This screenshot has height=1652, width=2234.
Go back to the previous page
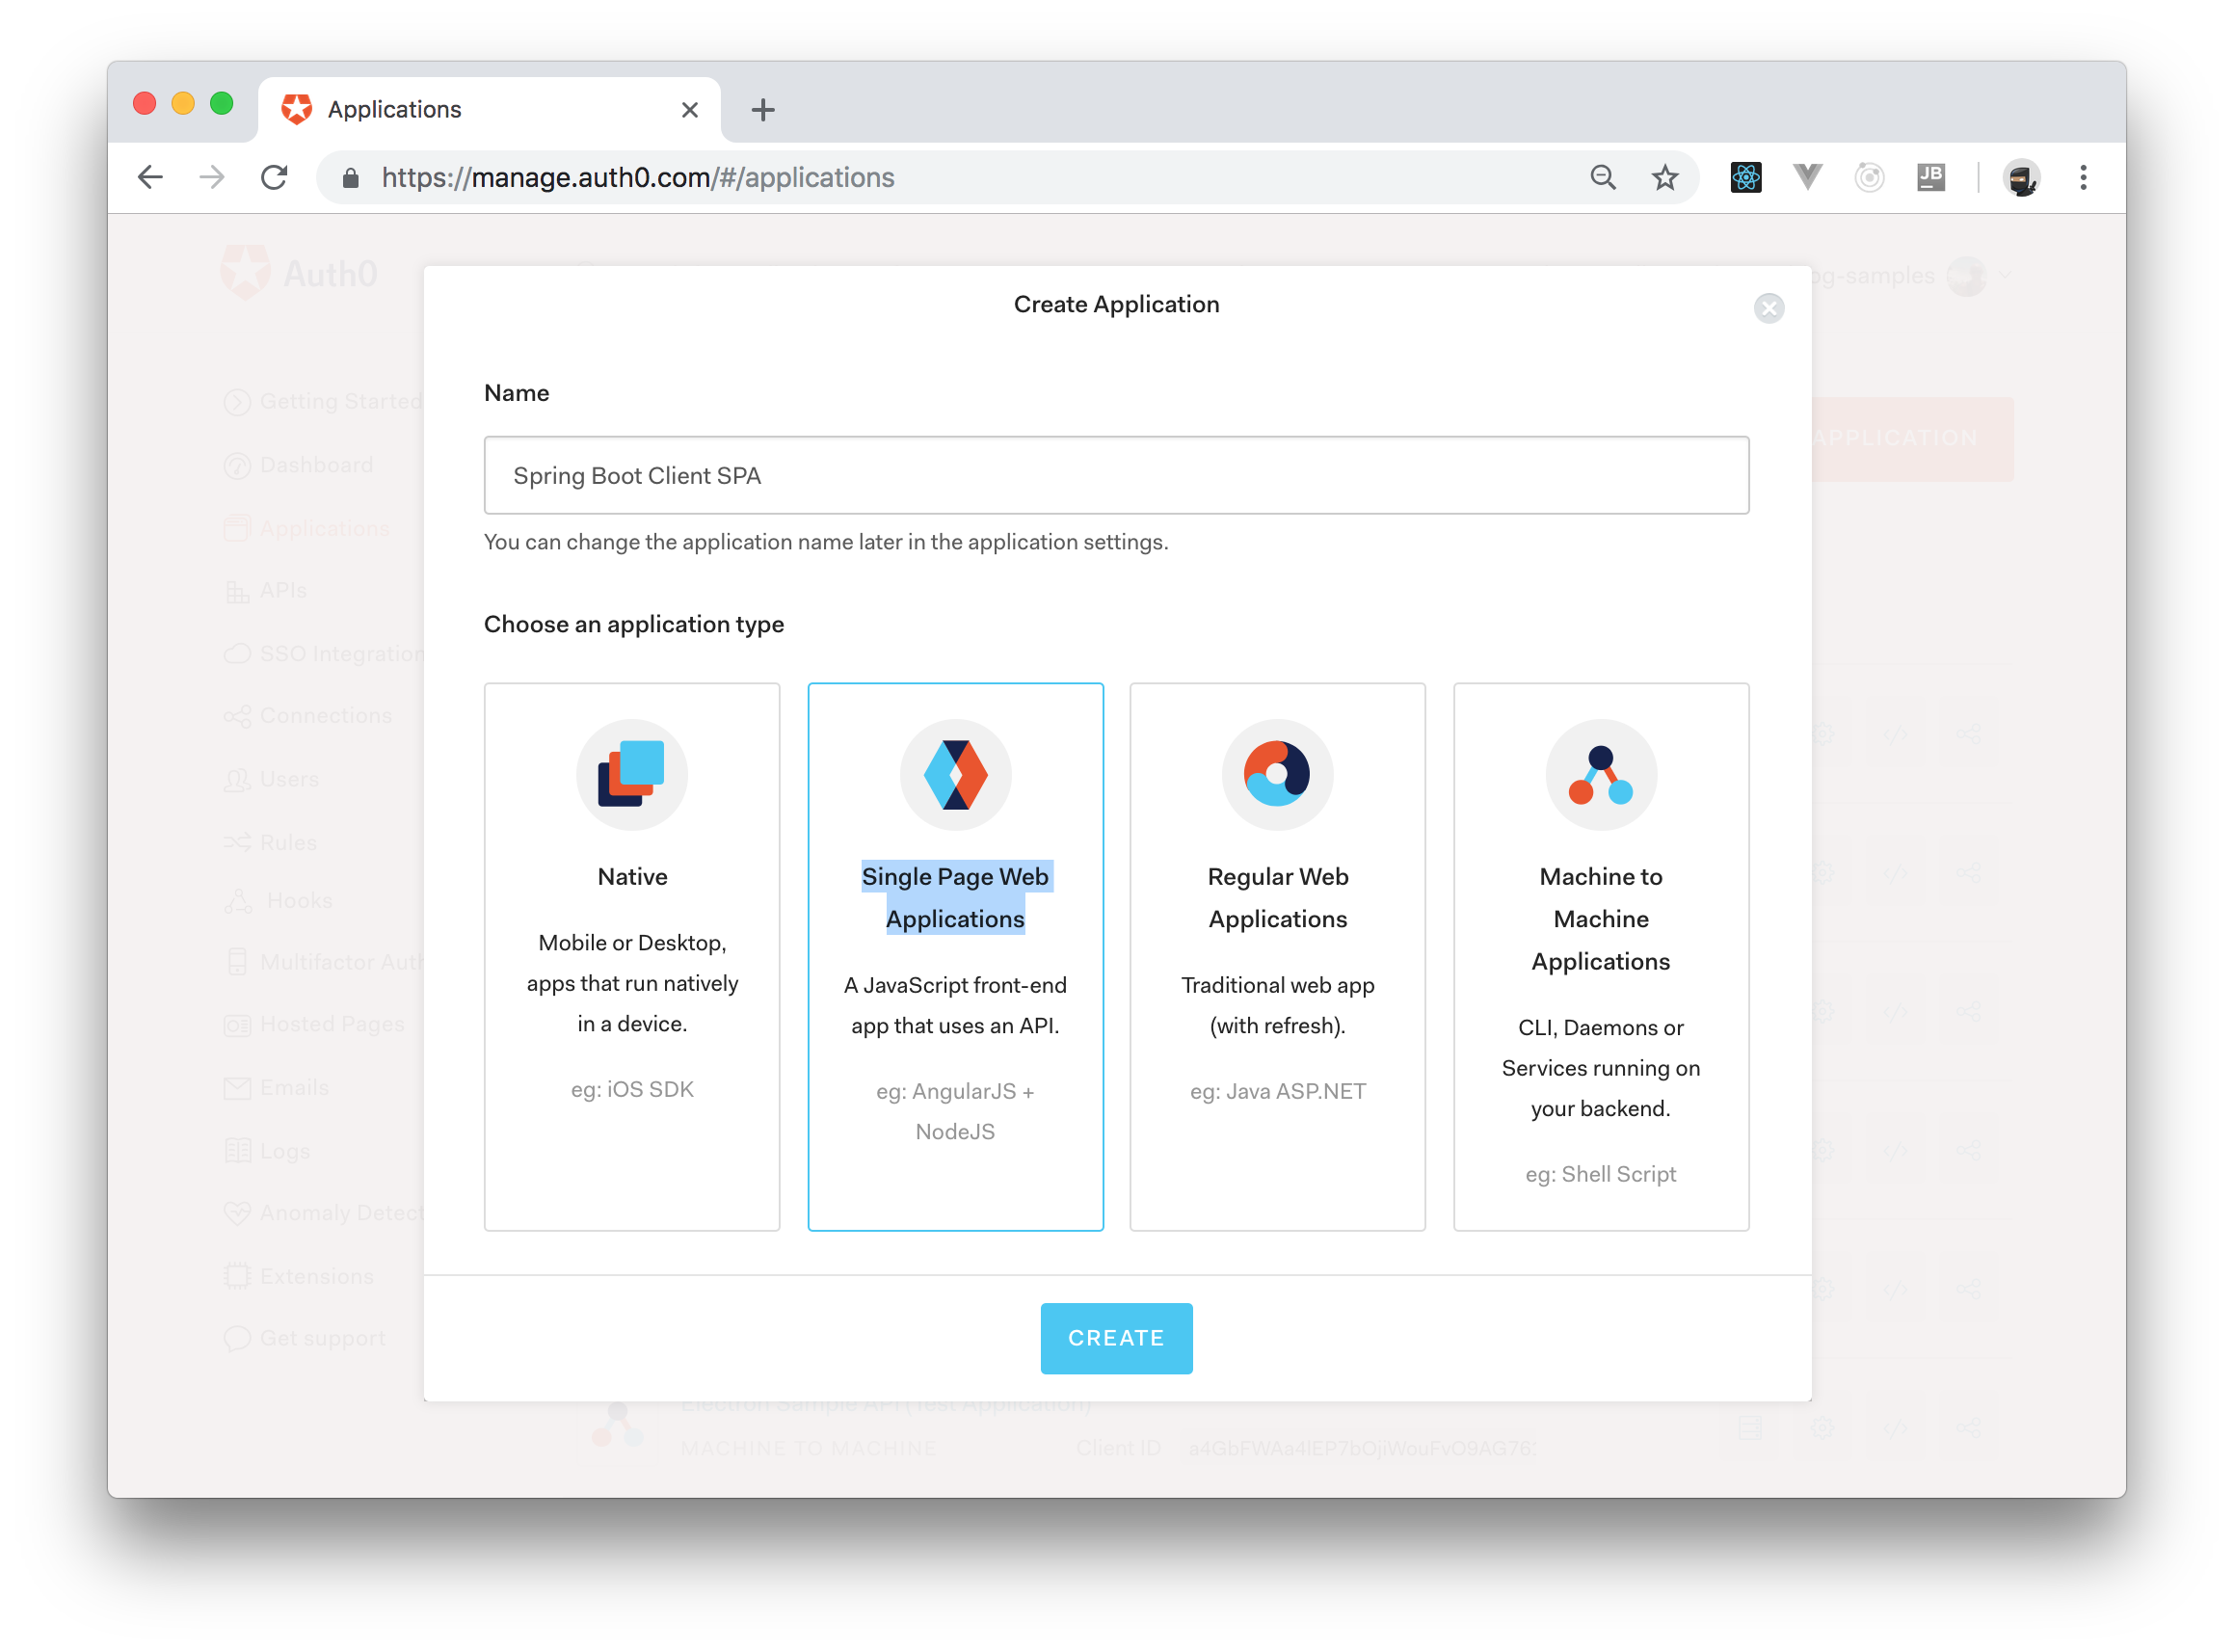point(150,178)
